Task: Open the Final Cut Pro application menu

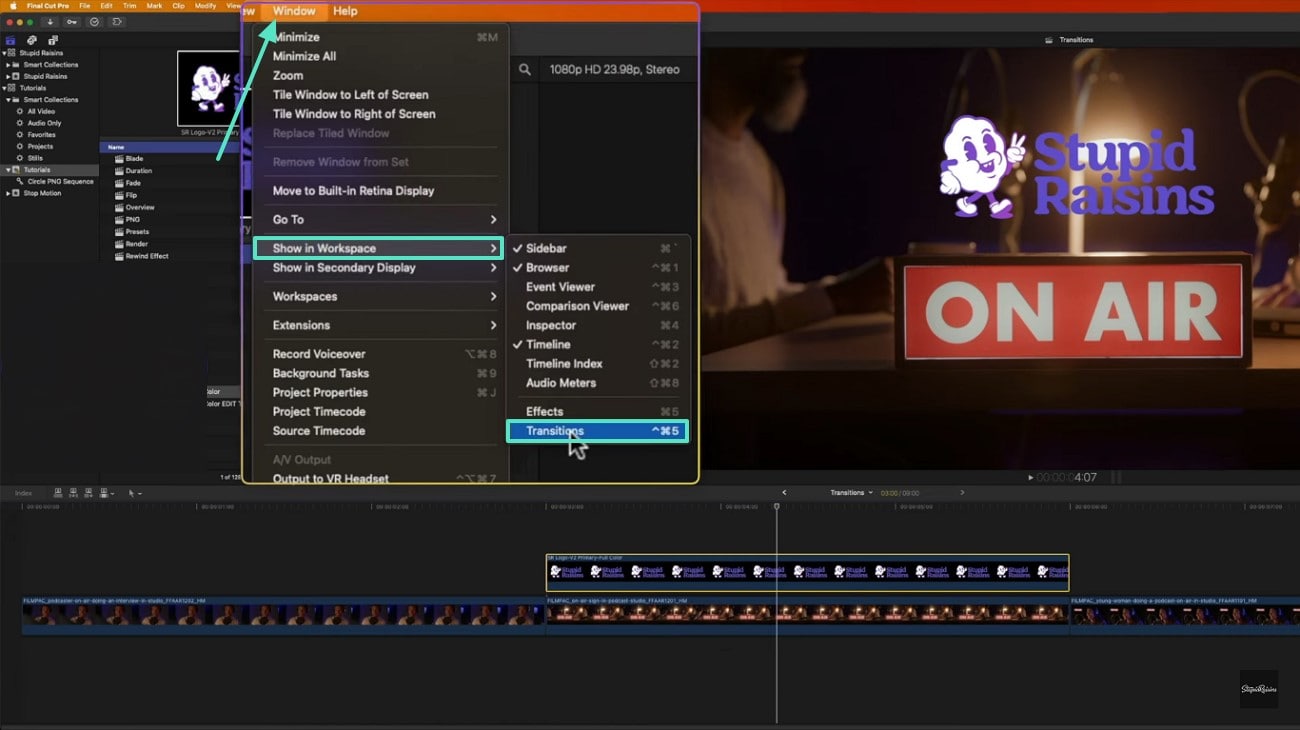Action: pos(47,6)
